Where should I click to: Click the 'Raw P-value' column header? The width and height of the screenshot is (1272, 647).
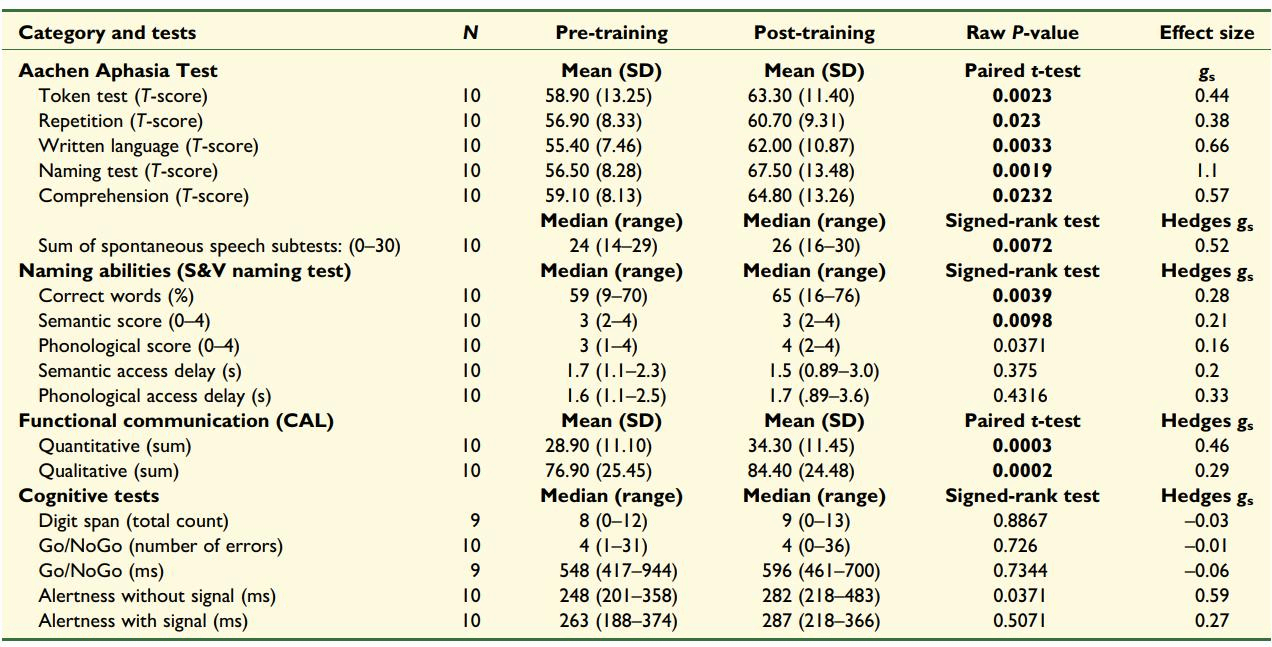click(1022, 32)
